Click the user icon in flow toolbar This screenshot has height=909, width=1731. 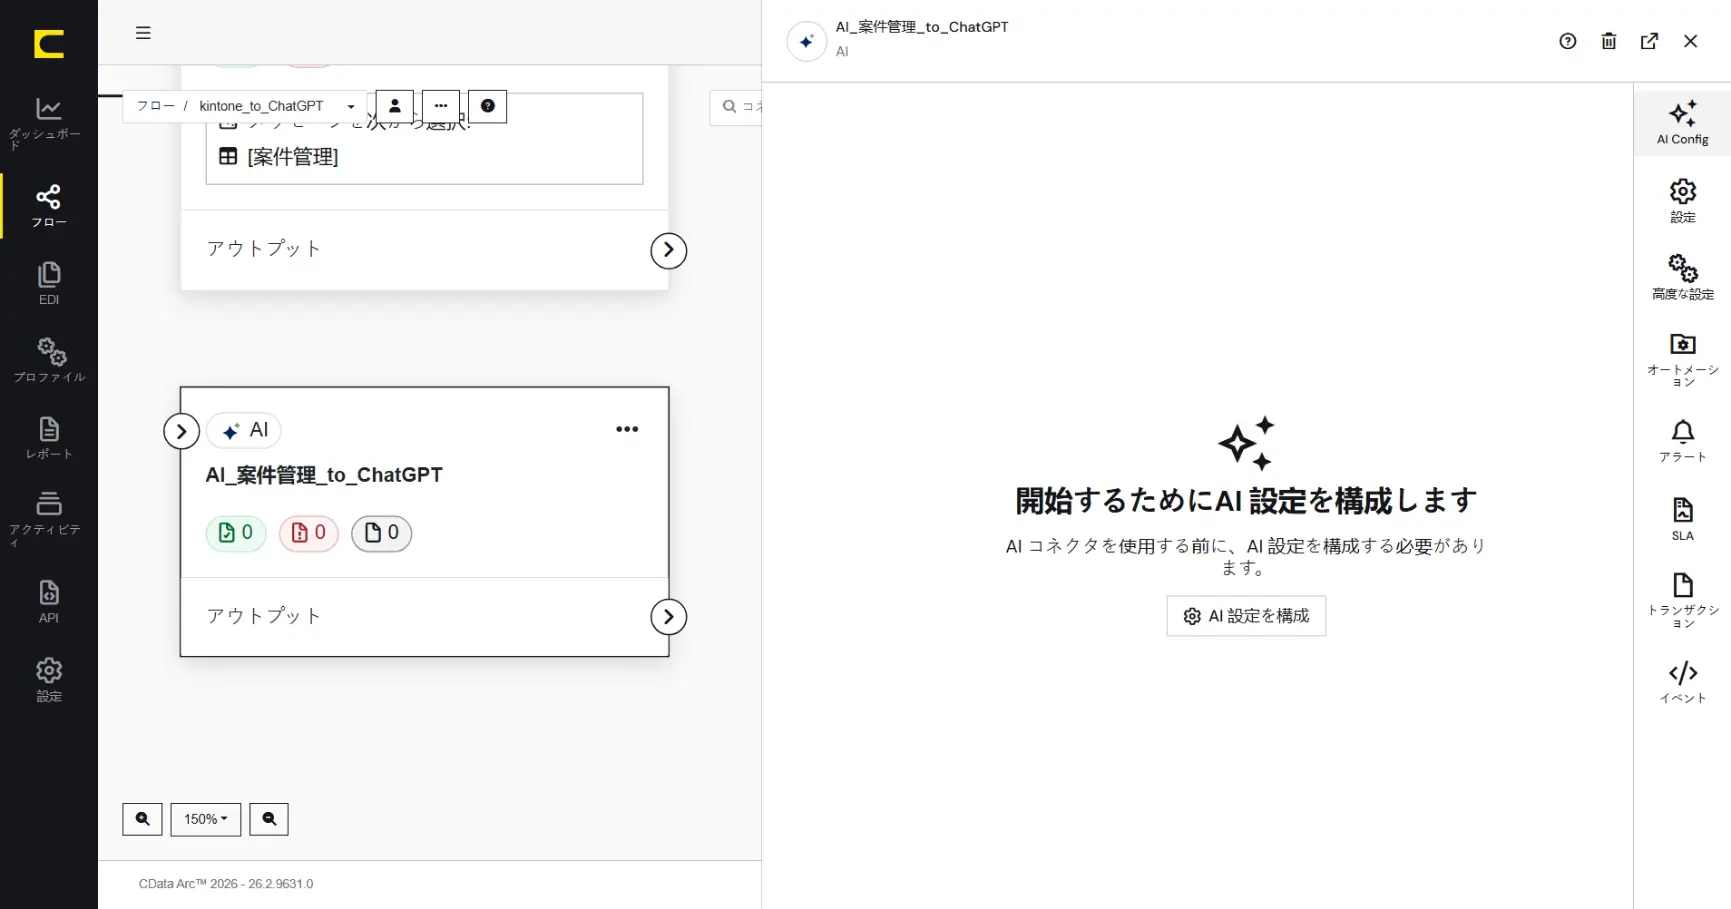(394, 106)
